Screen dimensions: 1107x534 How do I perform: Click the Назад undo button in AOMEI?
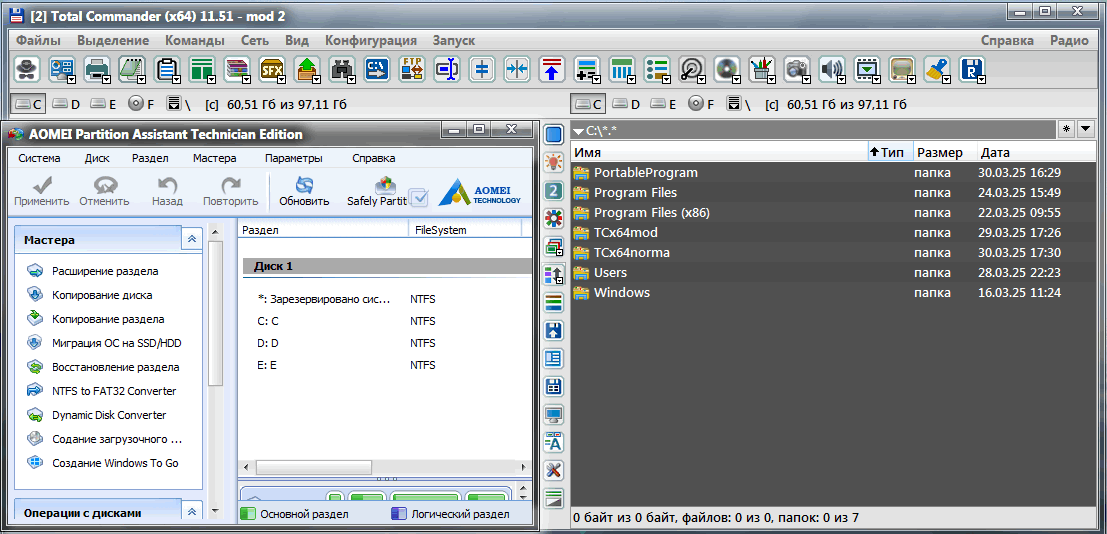tap(167, 191)
